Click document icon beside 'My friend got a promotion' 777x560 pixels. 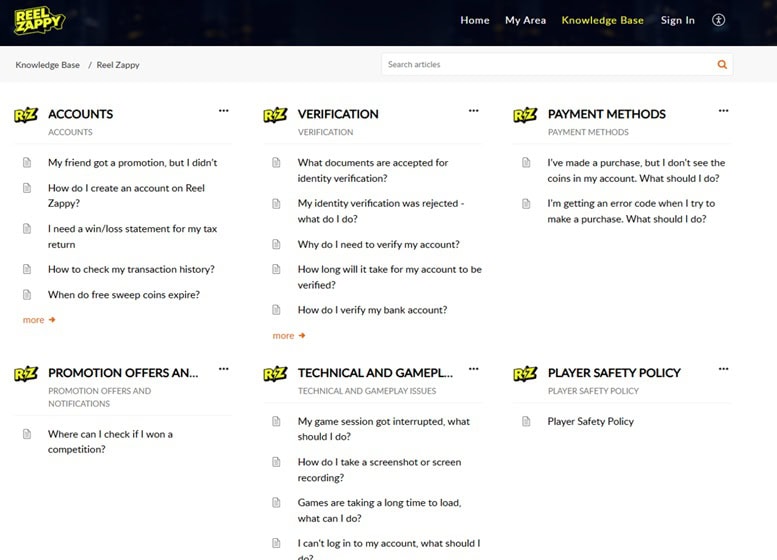[27, 163]
